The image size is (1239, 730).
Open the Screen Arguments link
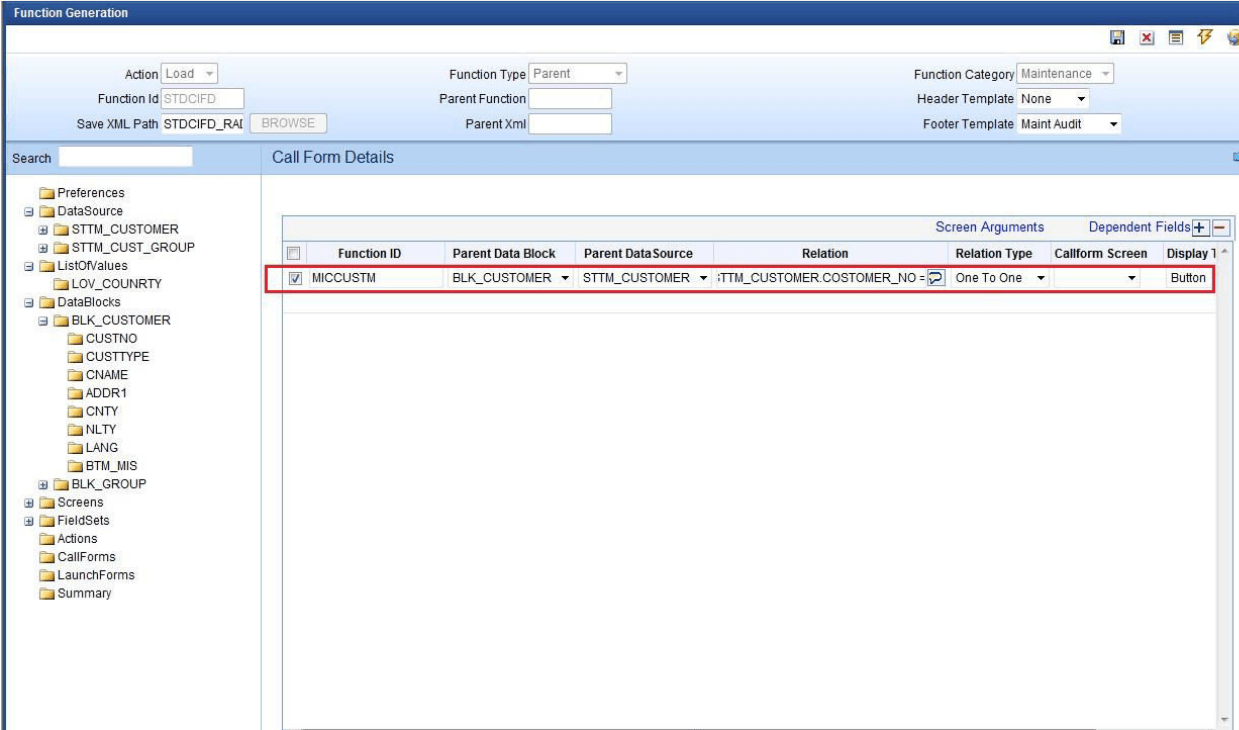[x=990, y=227]
